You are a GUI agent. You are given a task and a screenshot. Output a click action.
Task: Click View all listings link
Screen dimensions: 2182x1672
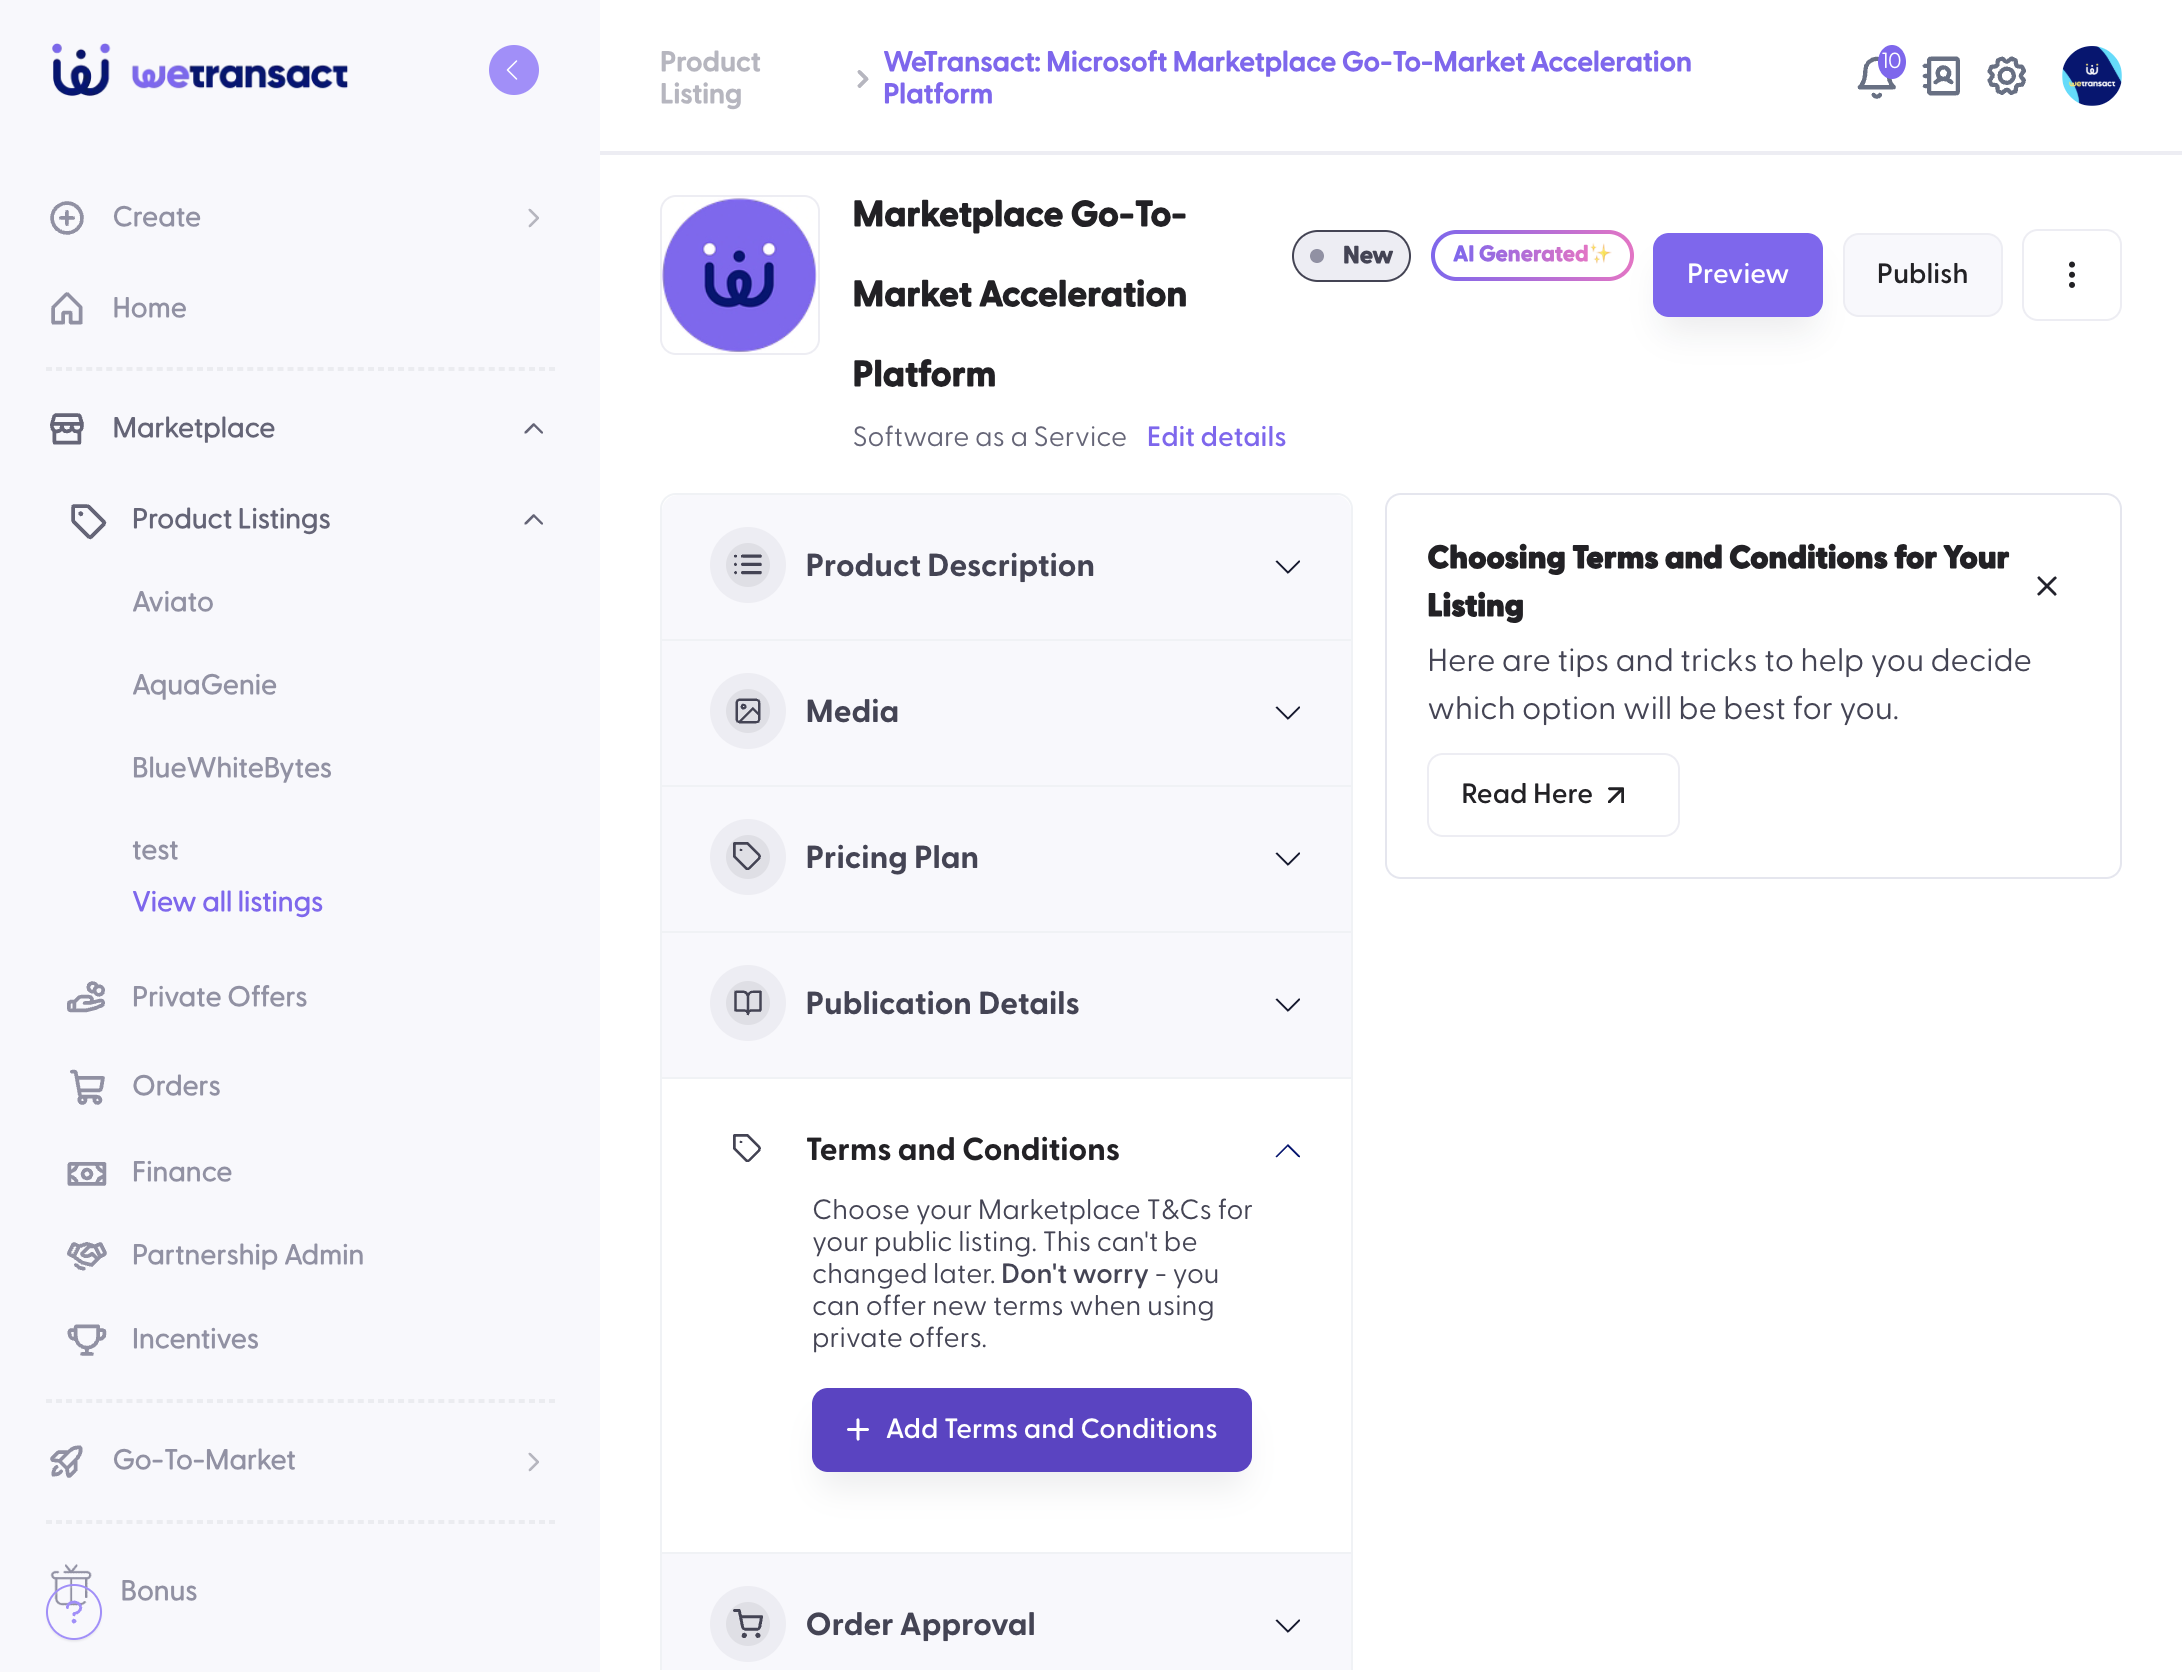pos(227,902)
